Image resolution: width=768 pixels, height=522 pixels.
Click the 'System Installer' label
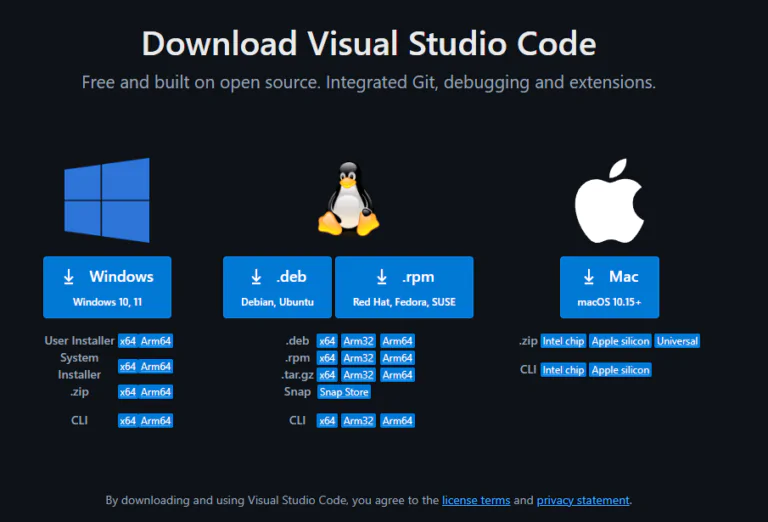pyautogui.click(x=79, y=366)
